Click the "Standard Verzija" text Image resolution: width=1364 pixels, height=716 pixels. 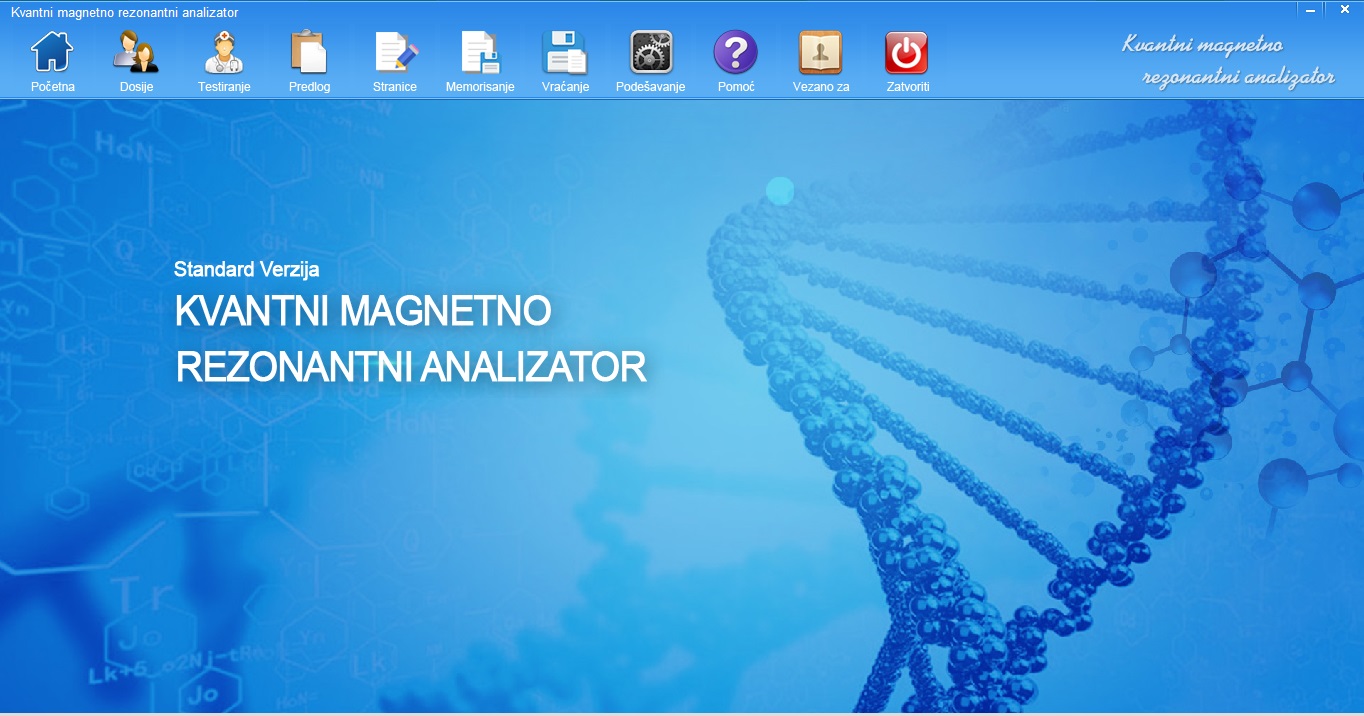click(x=246, y=269)
